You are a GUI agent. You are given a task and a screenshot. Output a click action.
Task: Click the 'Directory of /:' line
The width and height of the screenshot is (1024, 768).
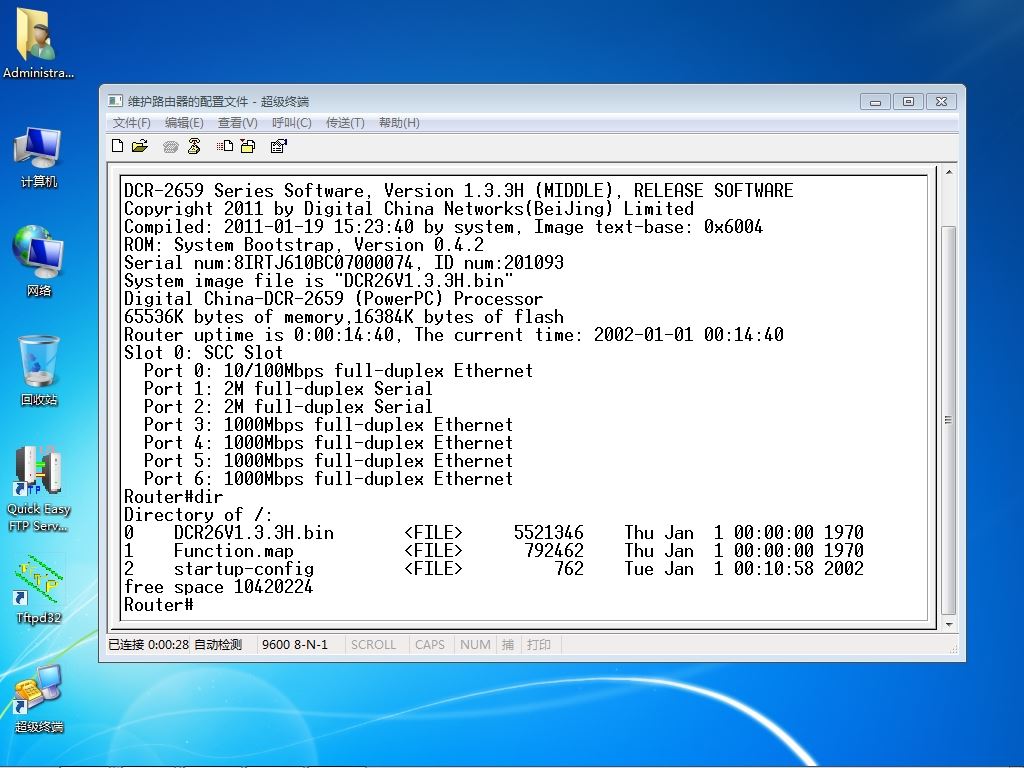click(198, 515)
